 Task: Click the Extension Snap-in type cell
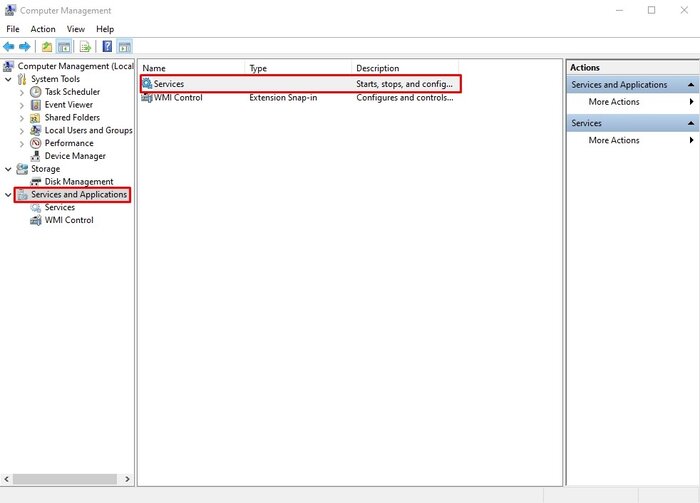pos(283,98)
